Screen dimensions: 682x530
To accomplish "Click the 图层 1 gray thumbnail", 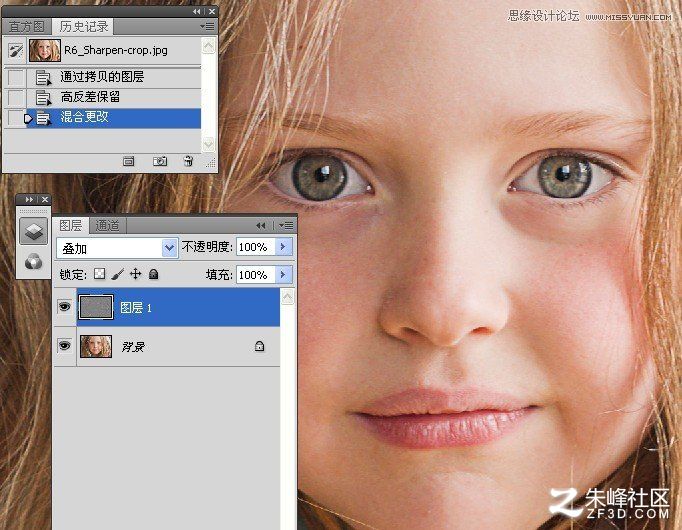I will (x=96, y=307).
